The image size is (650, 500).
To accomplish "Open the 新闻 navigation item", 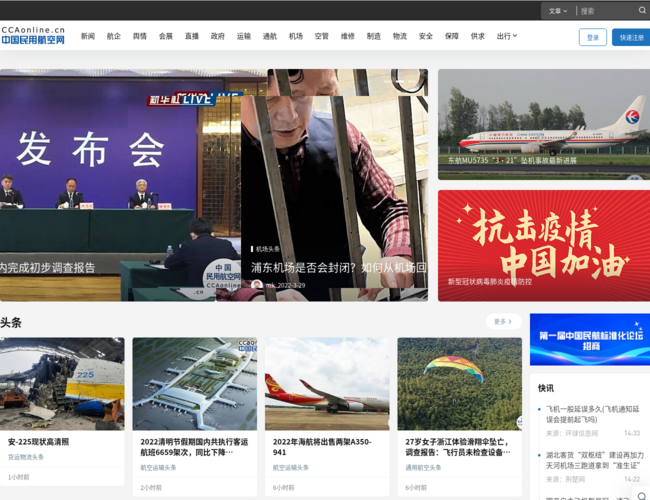I will click(87, 36).
